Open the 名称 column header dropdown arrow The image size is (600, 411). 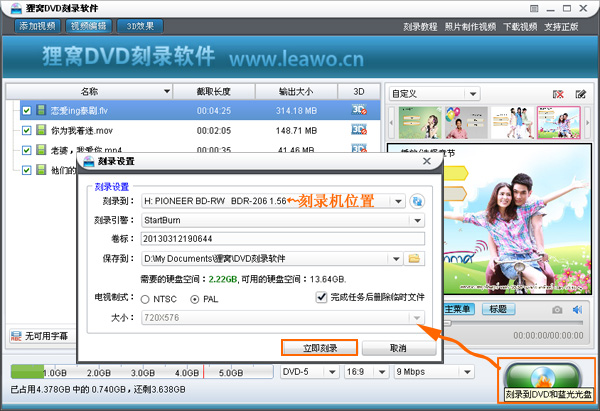[x=167, y=91]
